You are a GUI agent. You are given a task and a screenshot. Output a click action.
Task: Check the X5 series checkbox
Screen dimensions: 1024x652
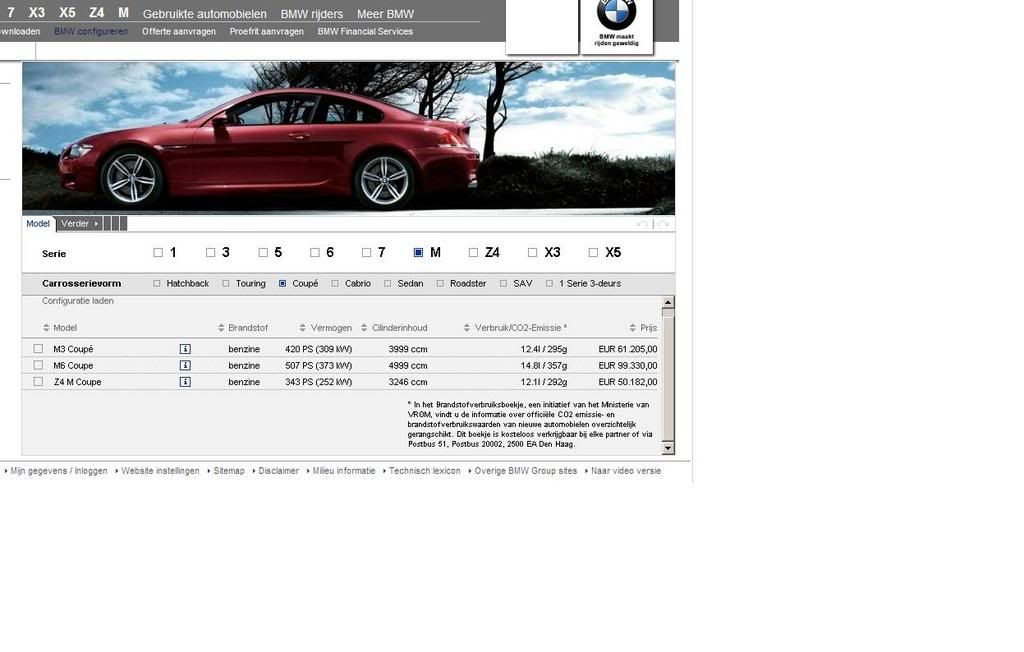coord(593,252)
